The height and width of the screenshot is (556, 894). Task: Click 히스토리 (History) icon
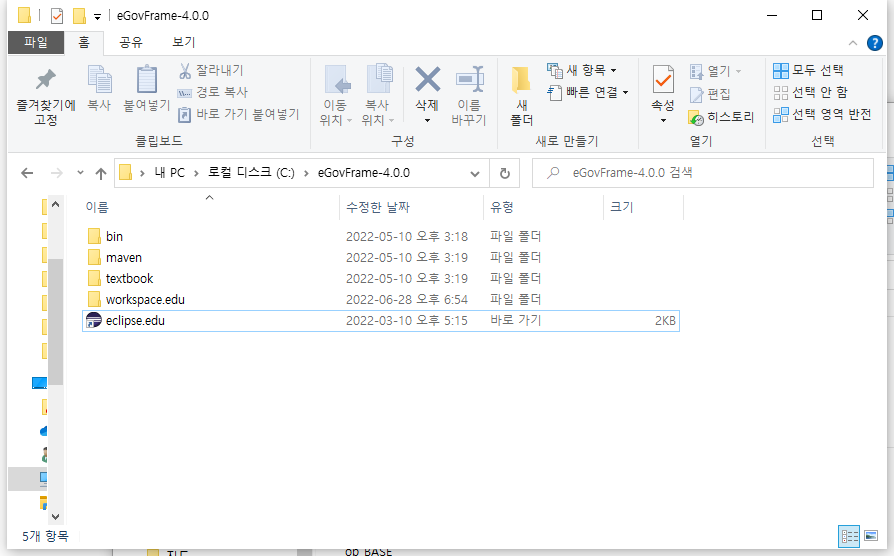[696, 118]
